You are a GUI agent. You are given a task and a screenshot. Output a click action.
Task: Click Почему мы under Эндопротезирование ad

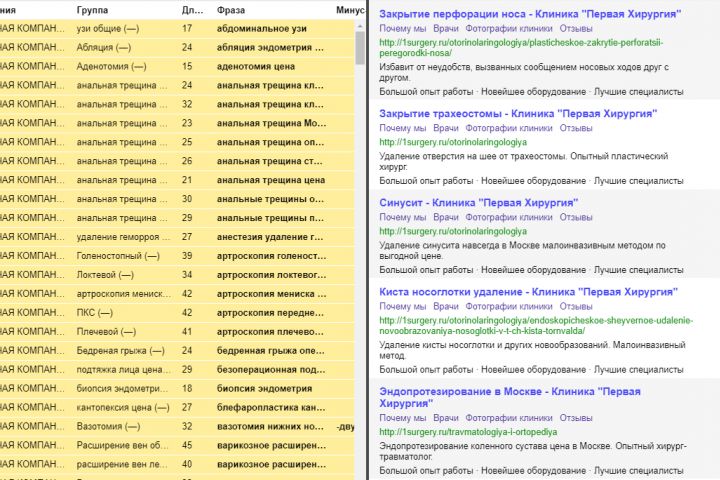pos(403,418)
